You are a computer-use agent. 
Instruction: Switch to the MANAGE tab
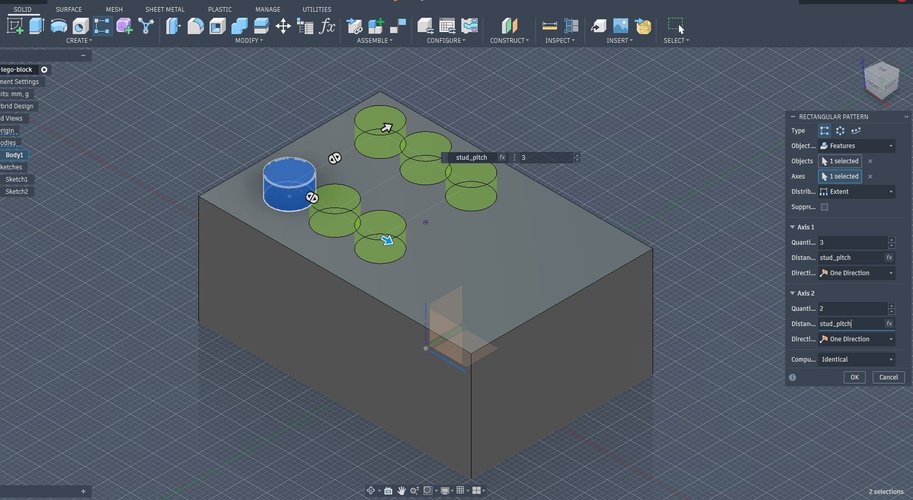[x=267, y=9]
